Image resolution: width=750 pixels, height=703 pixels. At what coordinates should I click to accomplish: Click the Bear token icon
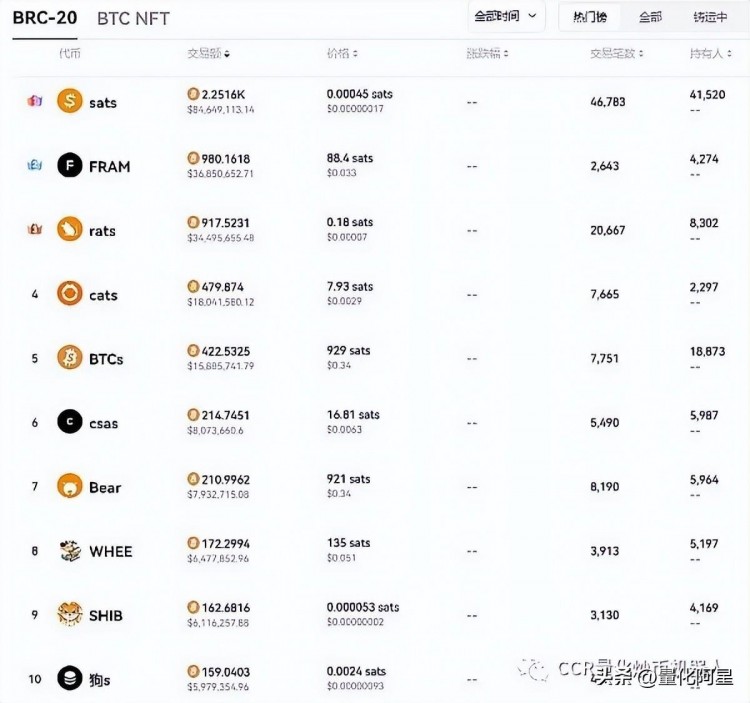[x=69, y=486]
